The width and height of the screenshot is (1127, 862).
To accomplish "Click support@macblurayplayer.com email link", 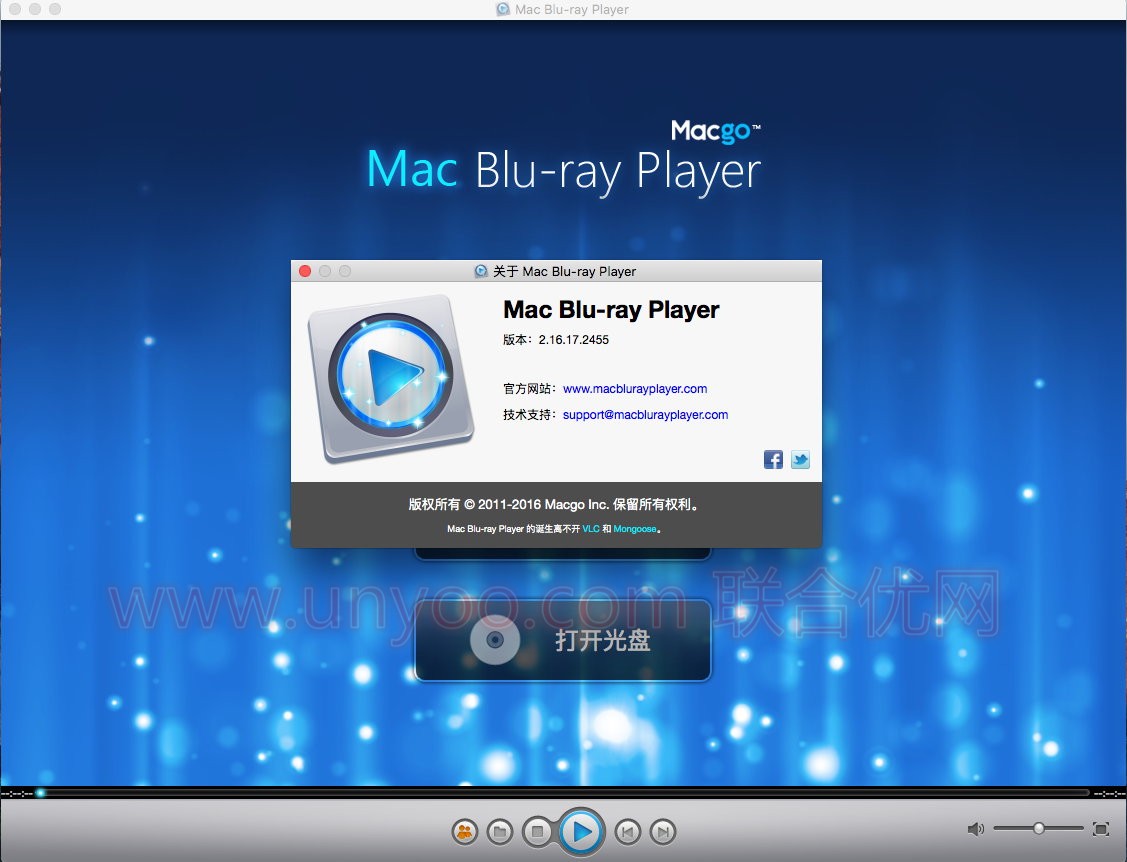I will click(645, 415).
